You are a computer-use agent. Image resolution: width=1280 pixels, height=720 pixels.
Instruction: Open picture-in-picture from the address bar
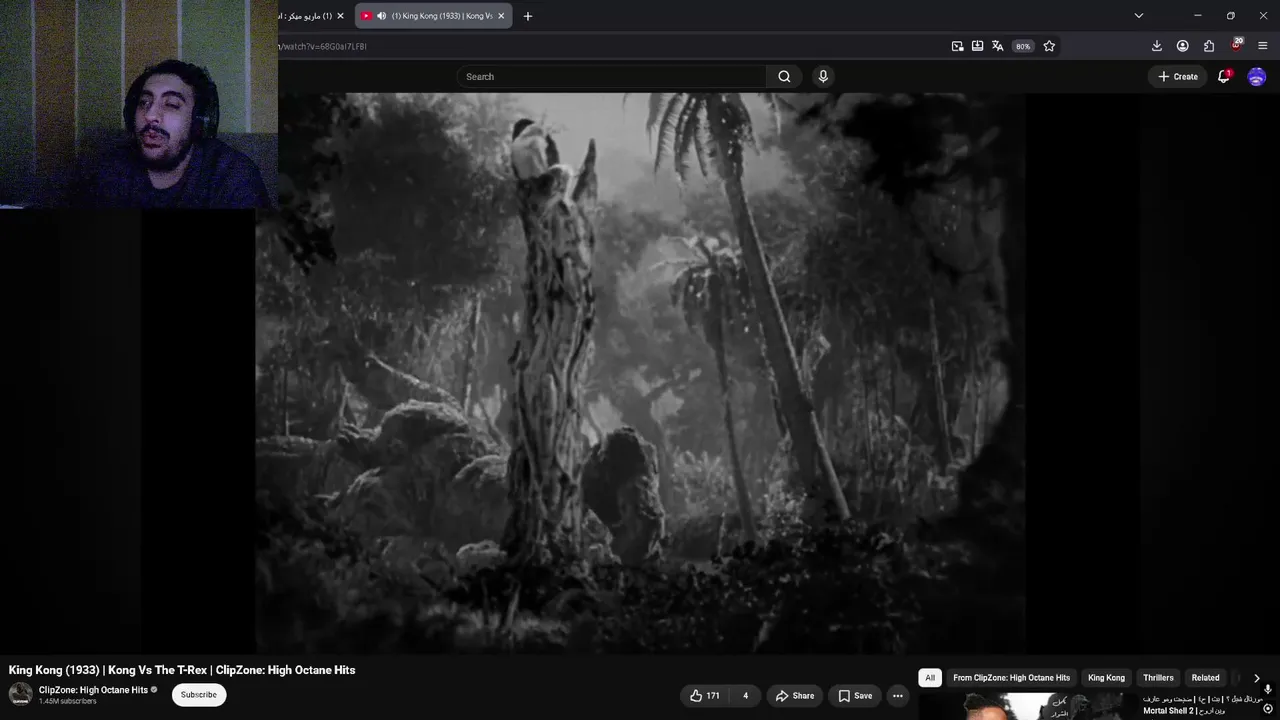(x=957, y=46)
